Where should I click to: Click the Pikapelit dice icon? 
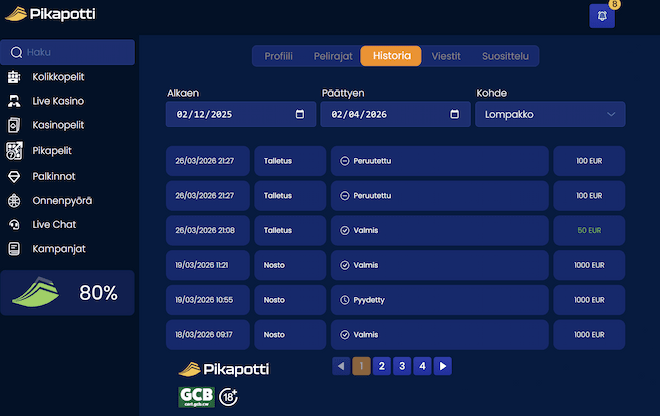coord(14,150)
